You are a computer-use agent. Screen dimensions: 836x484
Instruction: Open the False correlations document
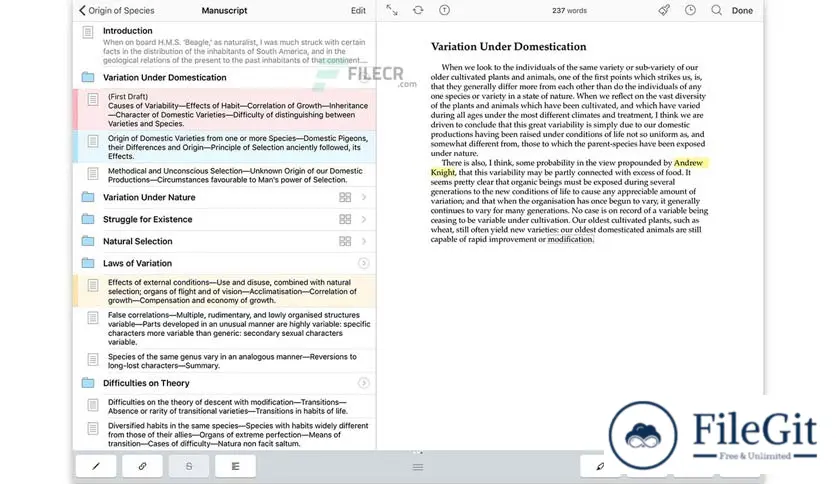(224, 328)
